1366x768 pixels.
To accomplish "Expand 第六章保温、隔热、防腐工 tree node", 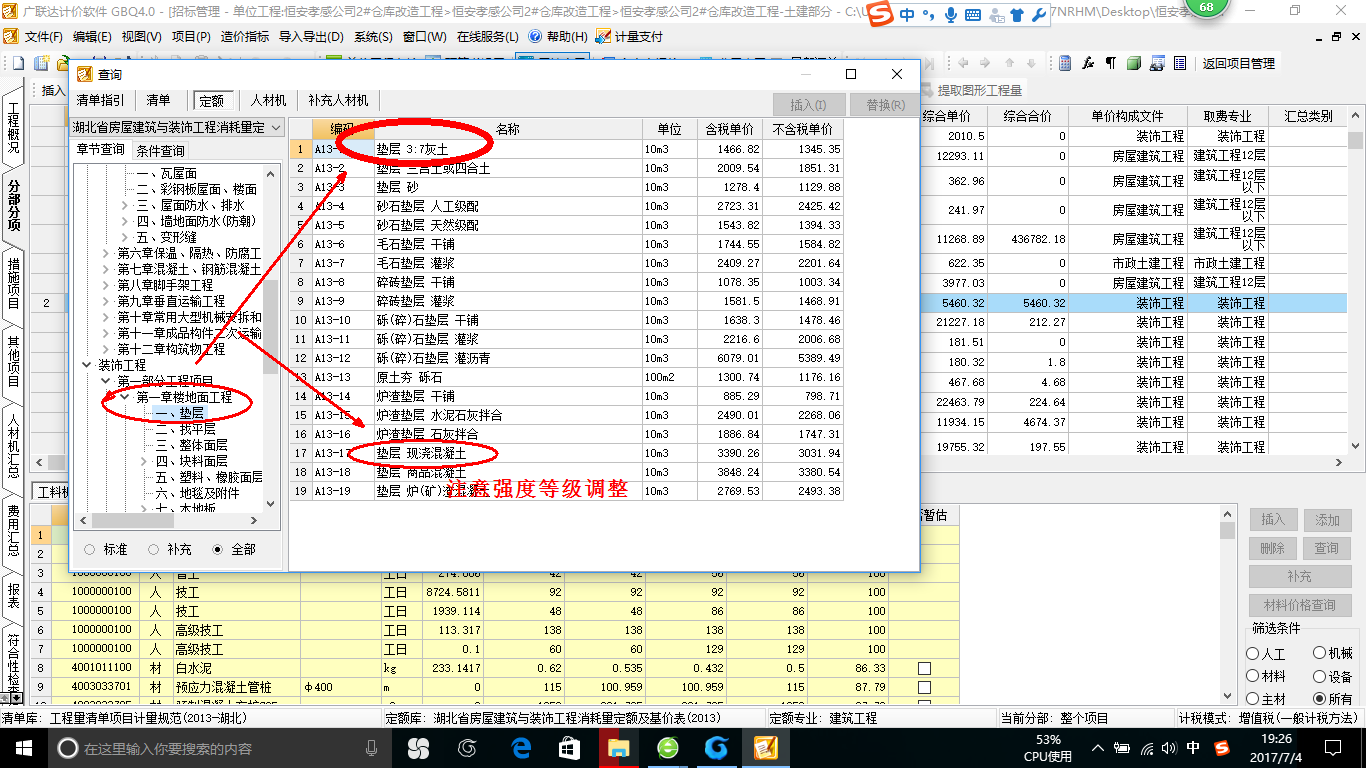I will (x=106, y=253).
